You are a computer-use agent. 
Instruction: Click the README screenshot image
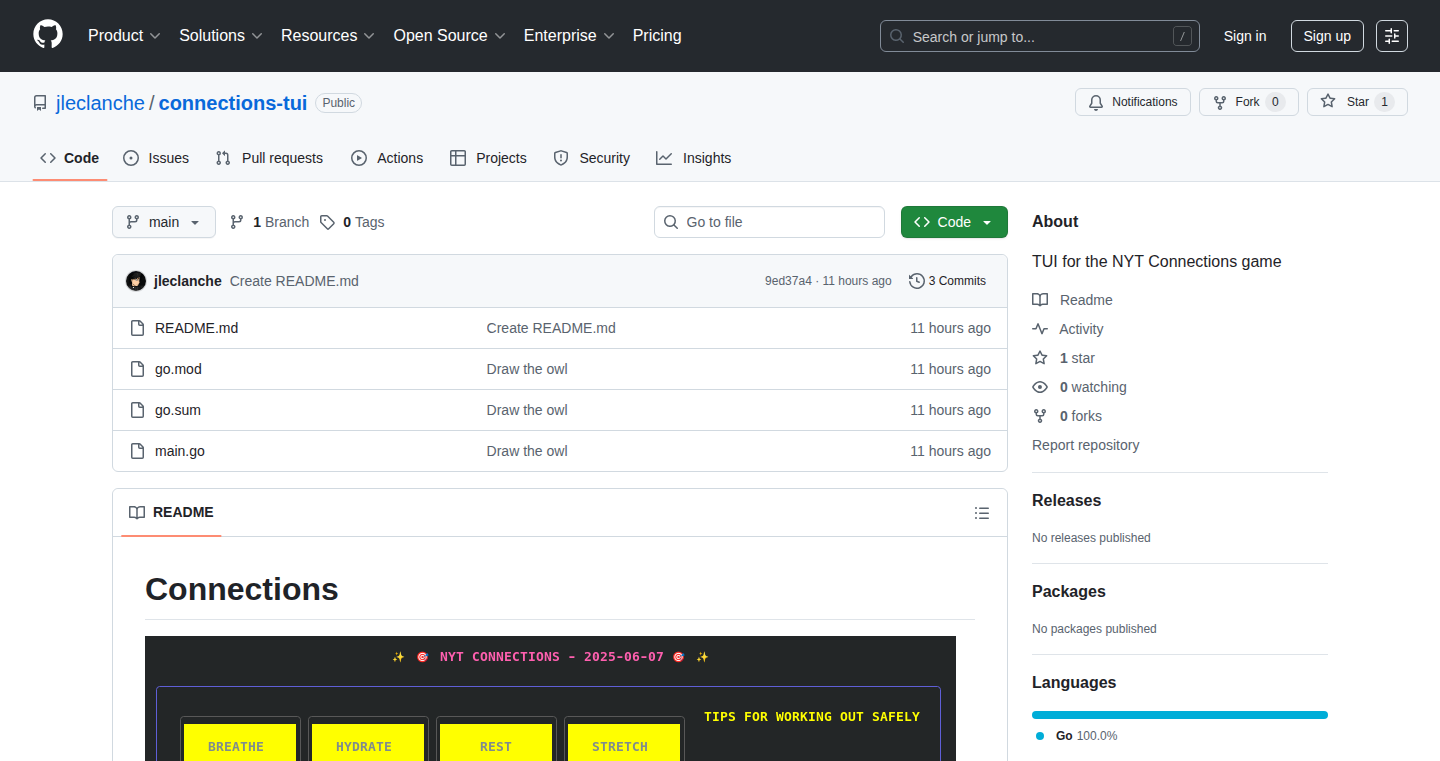(x=550, y=698)
